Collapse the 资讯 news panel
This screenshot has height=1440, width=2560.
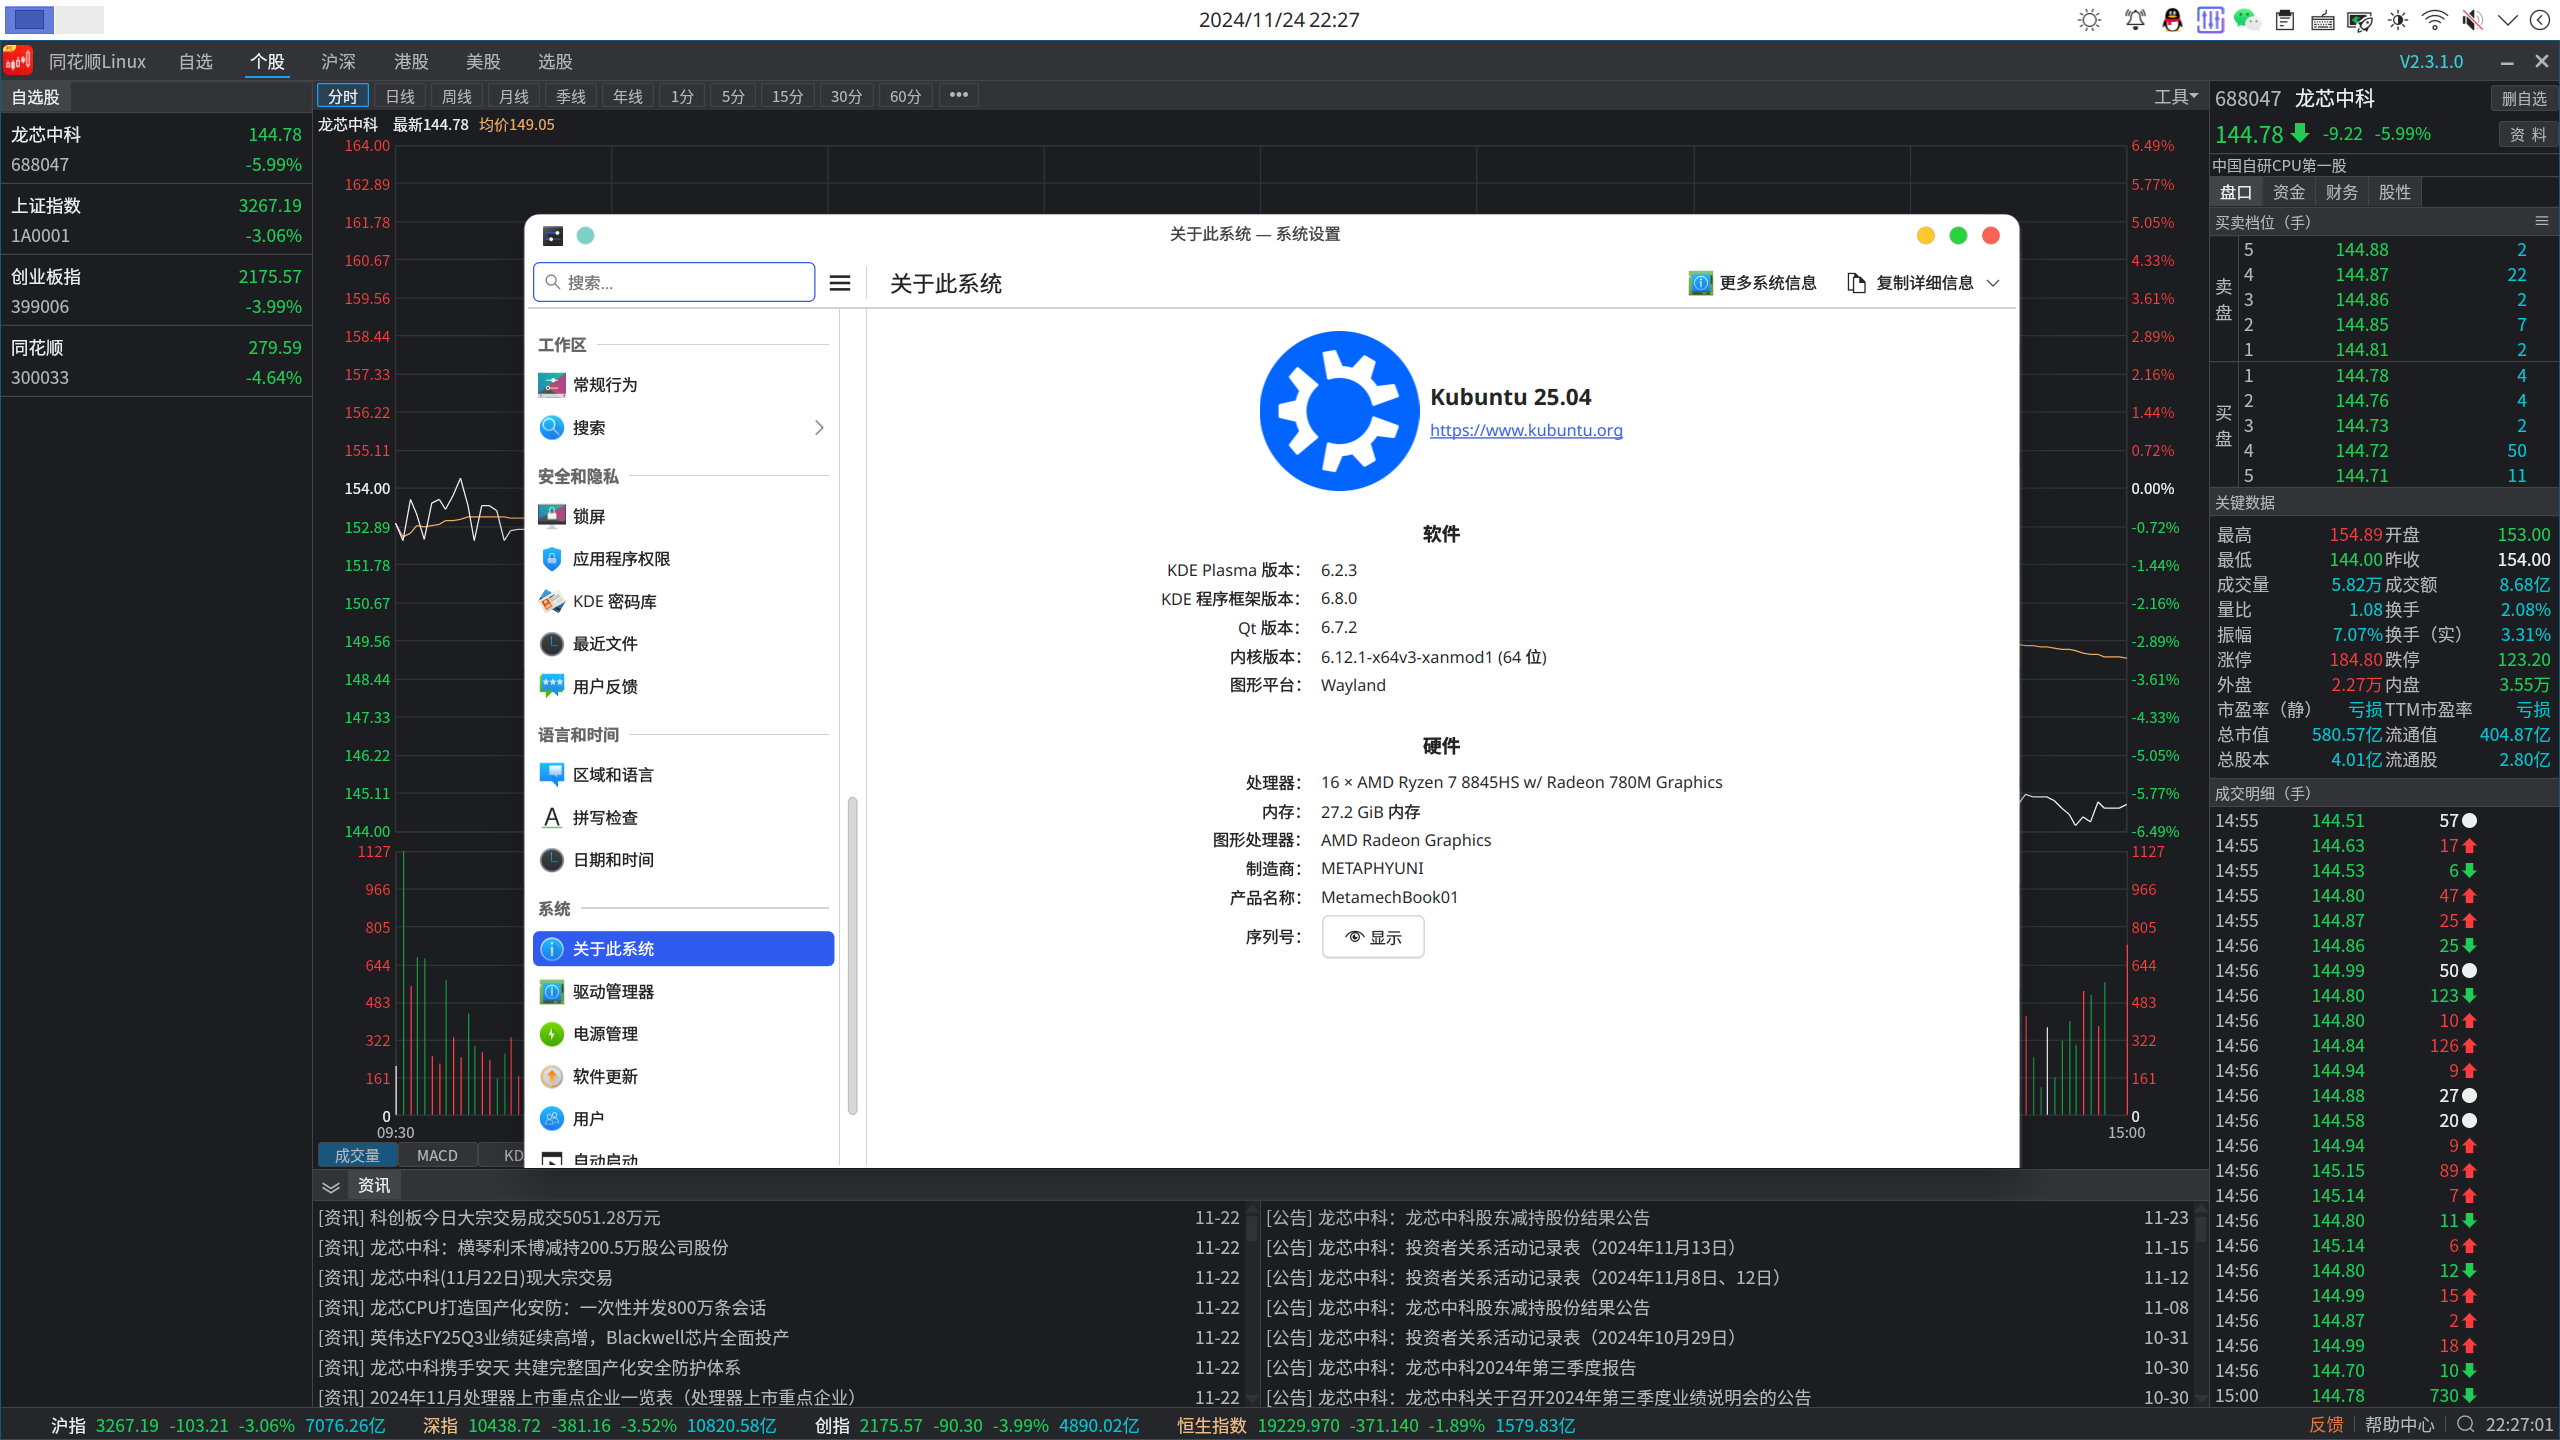[x=331, y=1186]
